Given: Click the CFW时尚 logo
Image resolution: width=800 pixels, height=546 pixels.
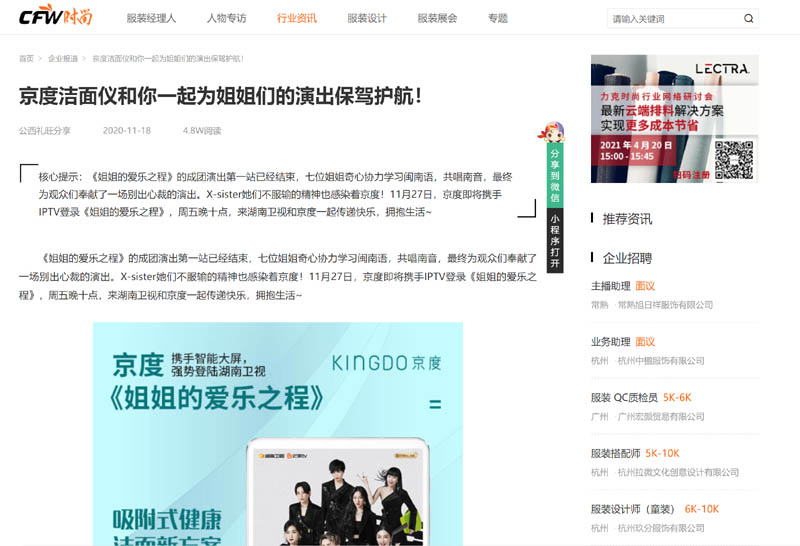Looking at the screenshot, I should (56, 16).
